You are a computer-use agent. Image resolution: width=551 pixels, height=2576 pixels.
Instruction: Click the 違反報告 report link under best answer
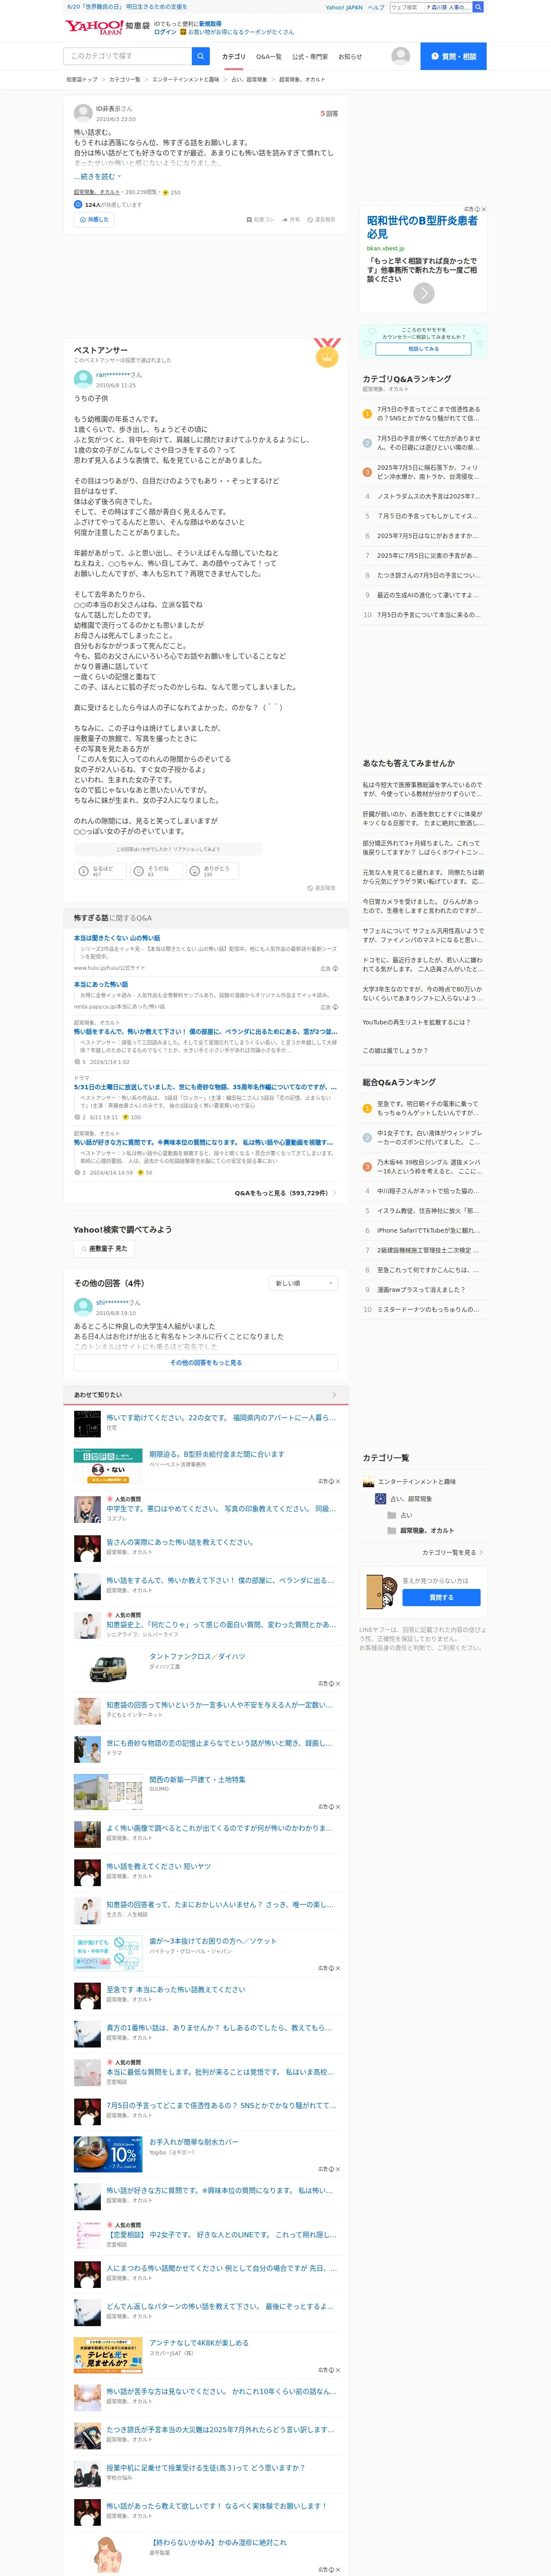click(321, 888)
